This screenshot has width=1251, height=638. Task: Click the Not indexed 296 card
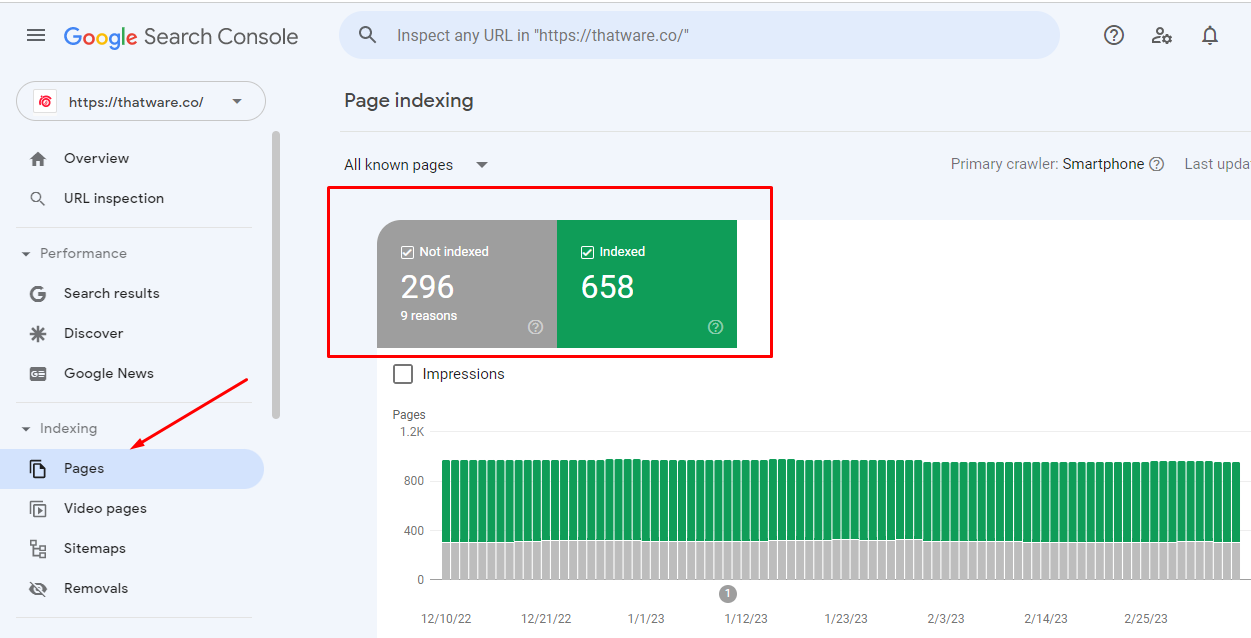(467, 284)
